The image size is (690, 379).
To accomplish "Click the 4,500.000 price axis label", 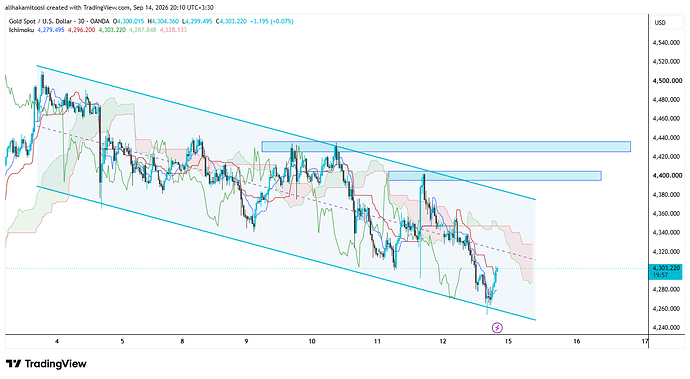I will click(x=667, y=81).
